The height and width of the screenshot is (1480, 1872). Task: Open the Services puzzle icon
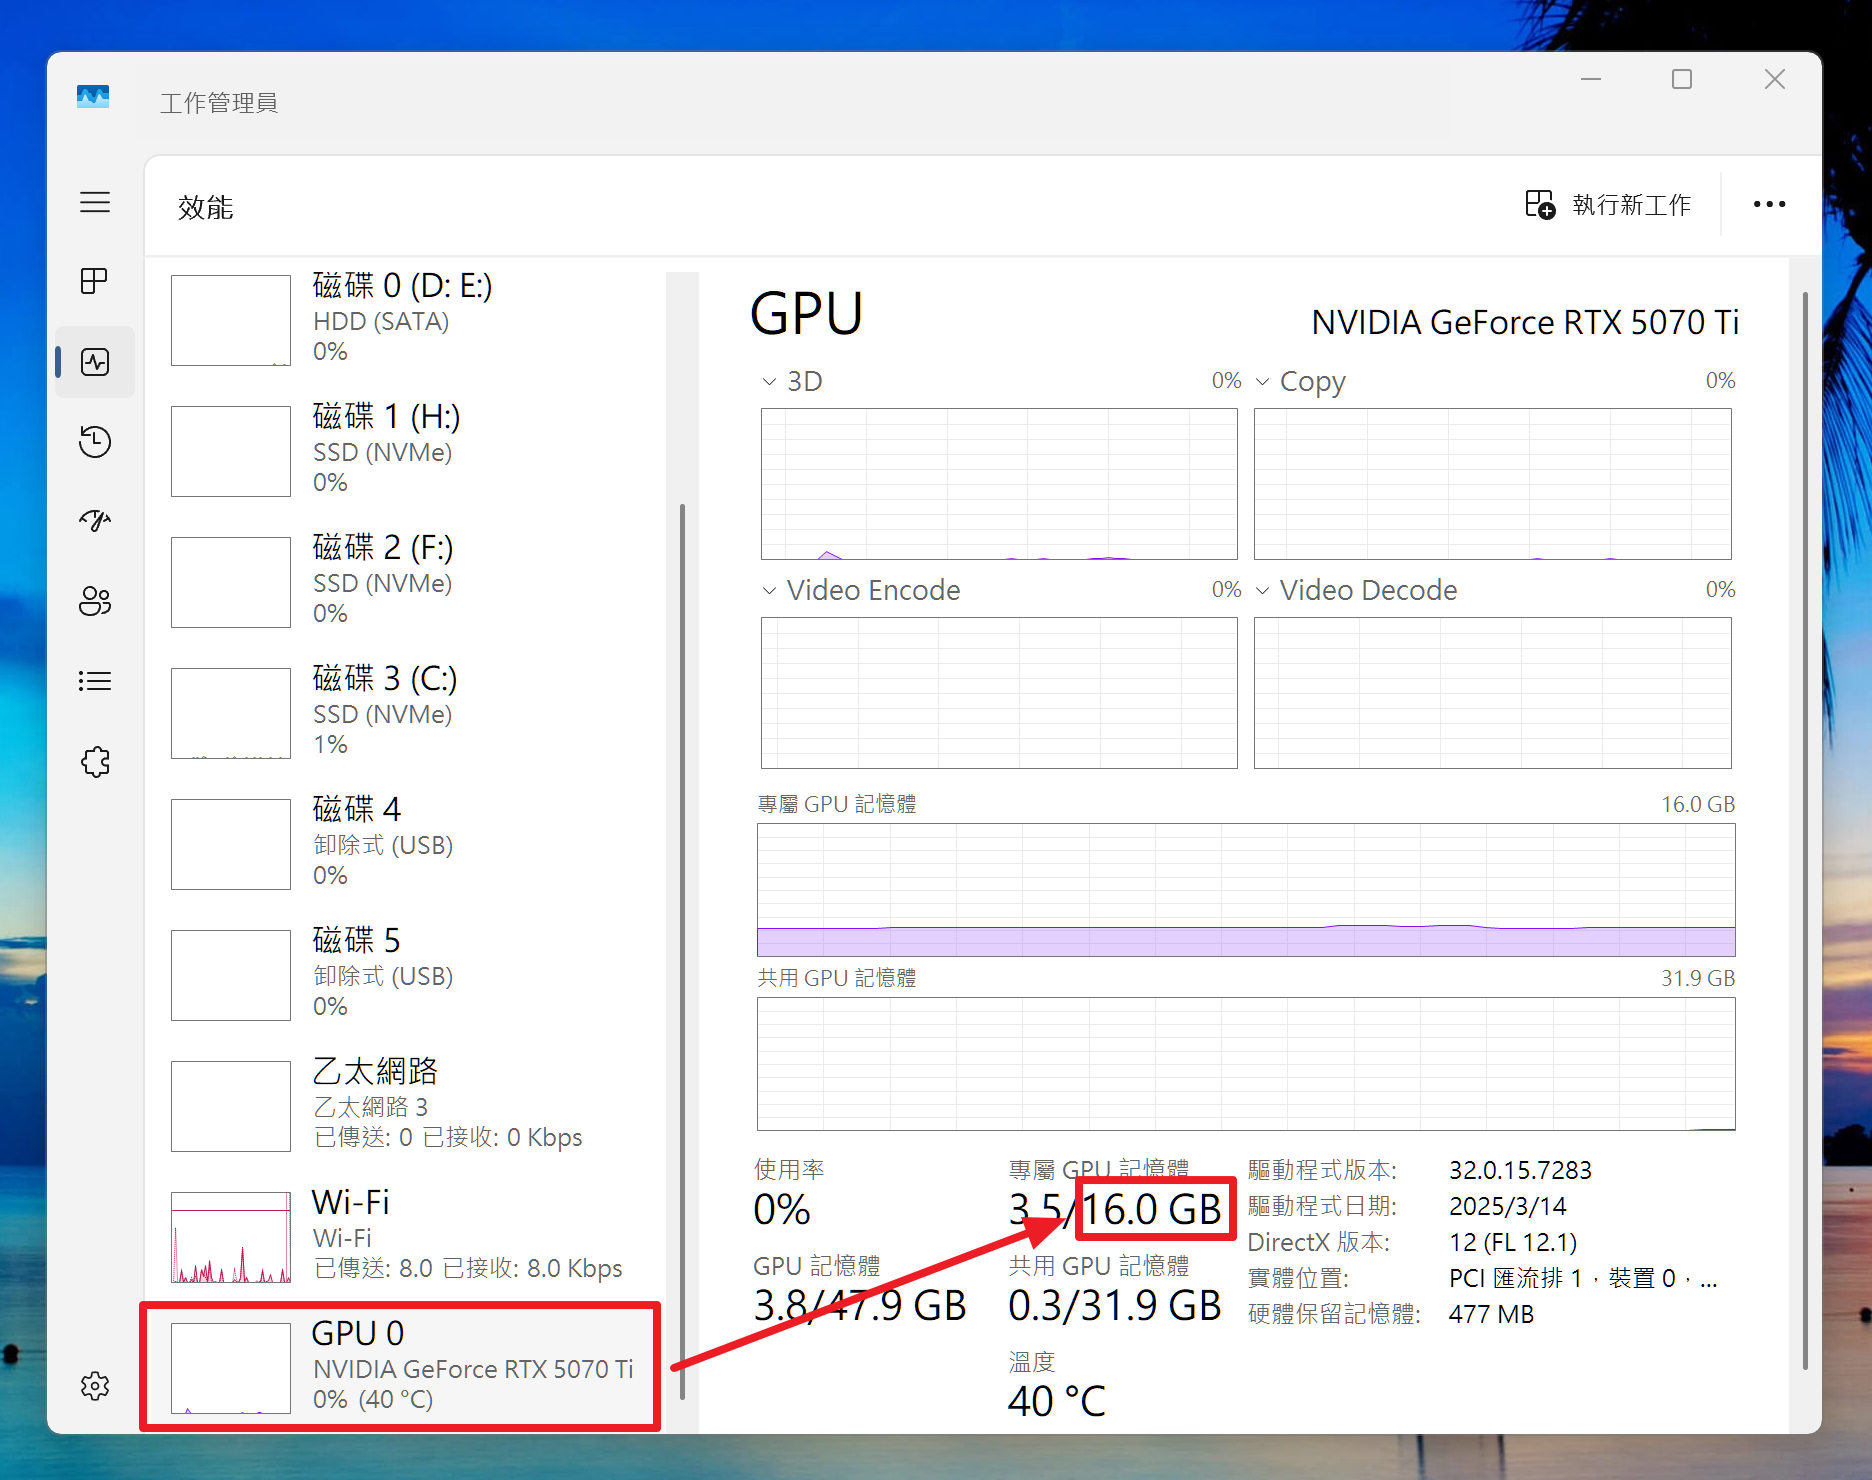tap(95, 762)
